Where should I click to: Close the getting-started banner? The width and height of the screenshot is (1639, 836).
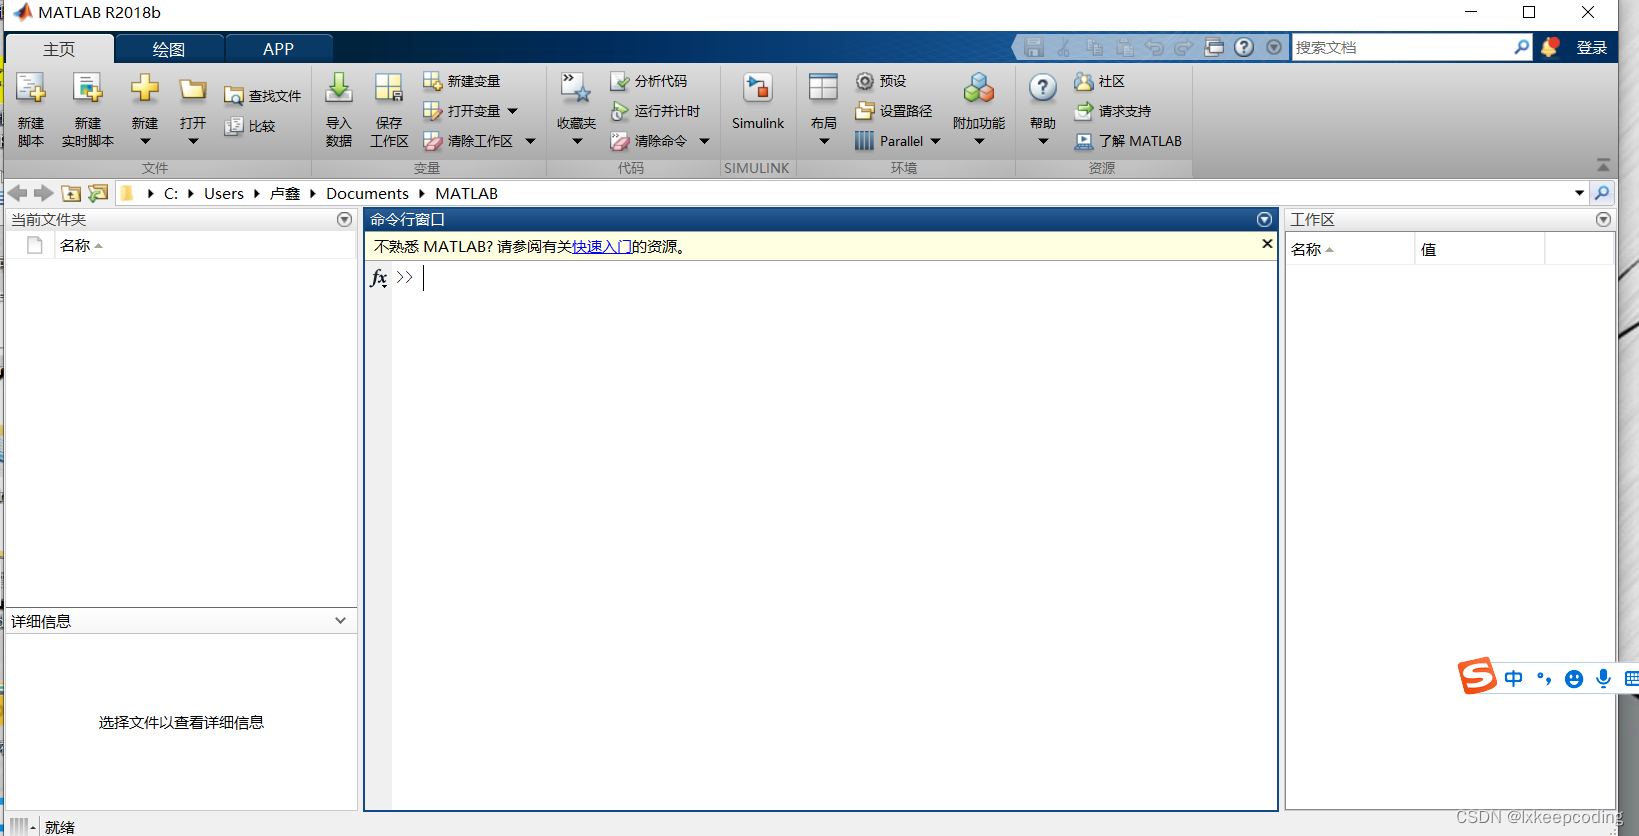(1267, 244)
